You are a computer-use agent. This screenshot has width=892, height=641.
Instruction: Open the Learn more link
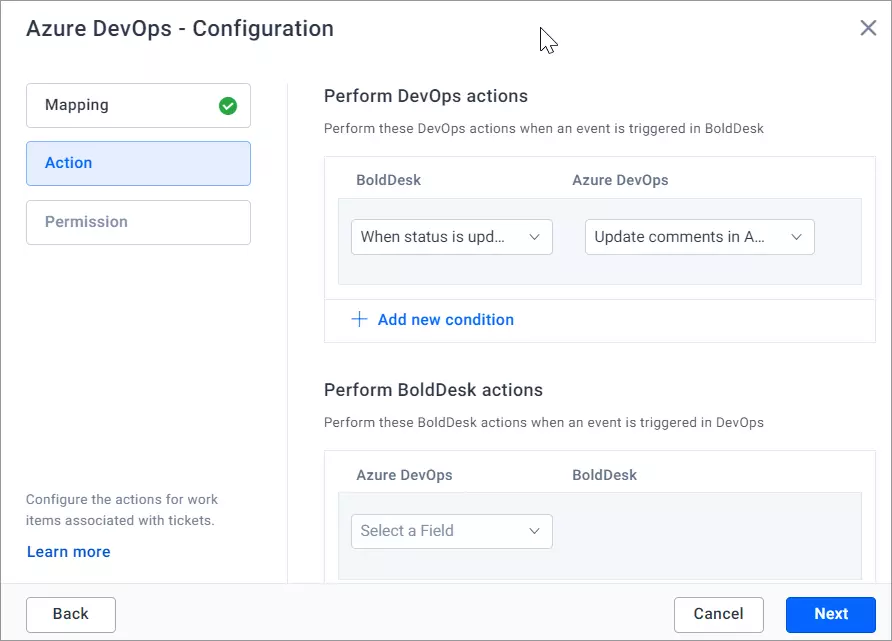pyautogui.click(x=69, y=552)
